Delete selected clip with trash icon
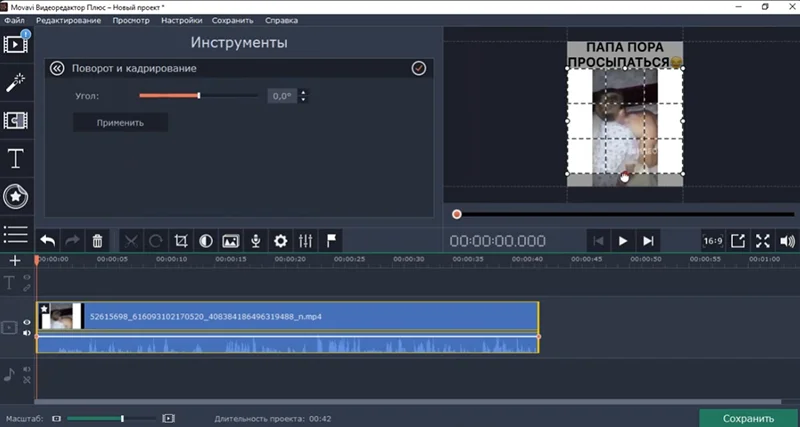800x427 pixels. (x=97, y=241)
